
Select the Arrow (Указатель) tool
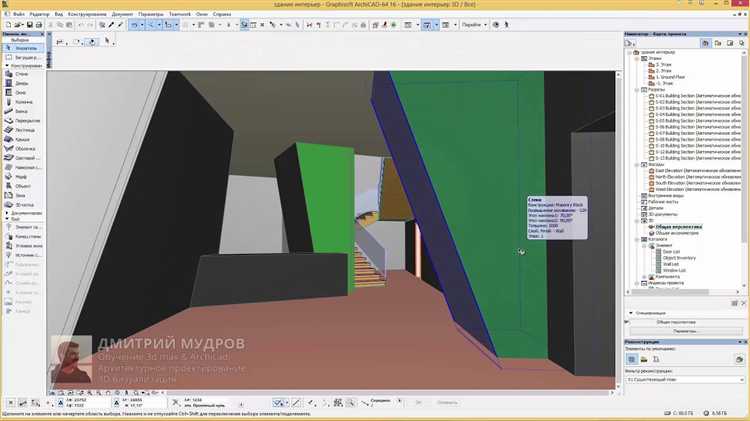pos(22,48)
